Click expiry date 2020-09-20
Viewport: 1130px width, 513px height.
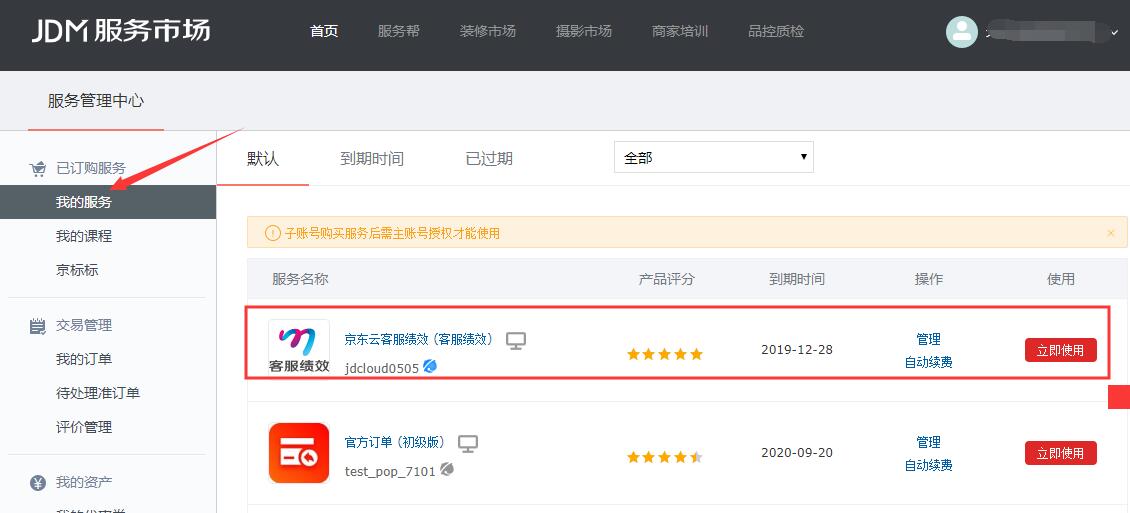[x=797, y=452]
